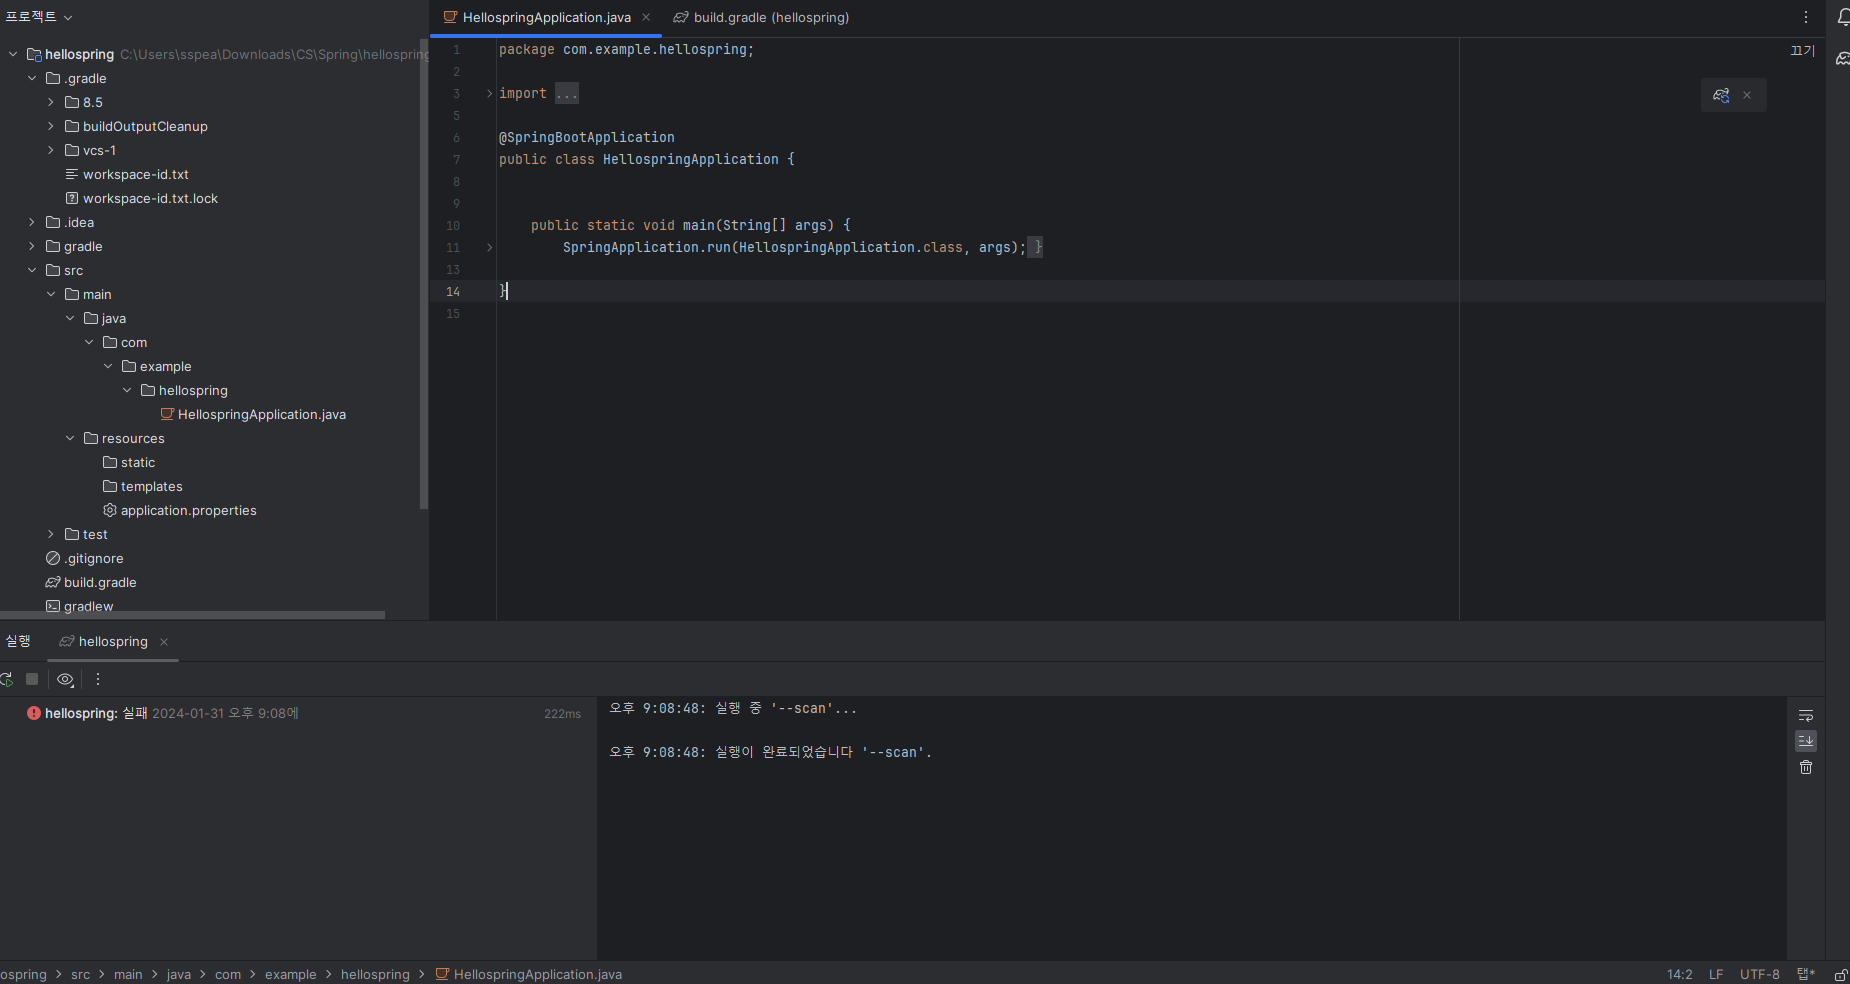Clear the run console with trash icon

tap(1806, 767)
